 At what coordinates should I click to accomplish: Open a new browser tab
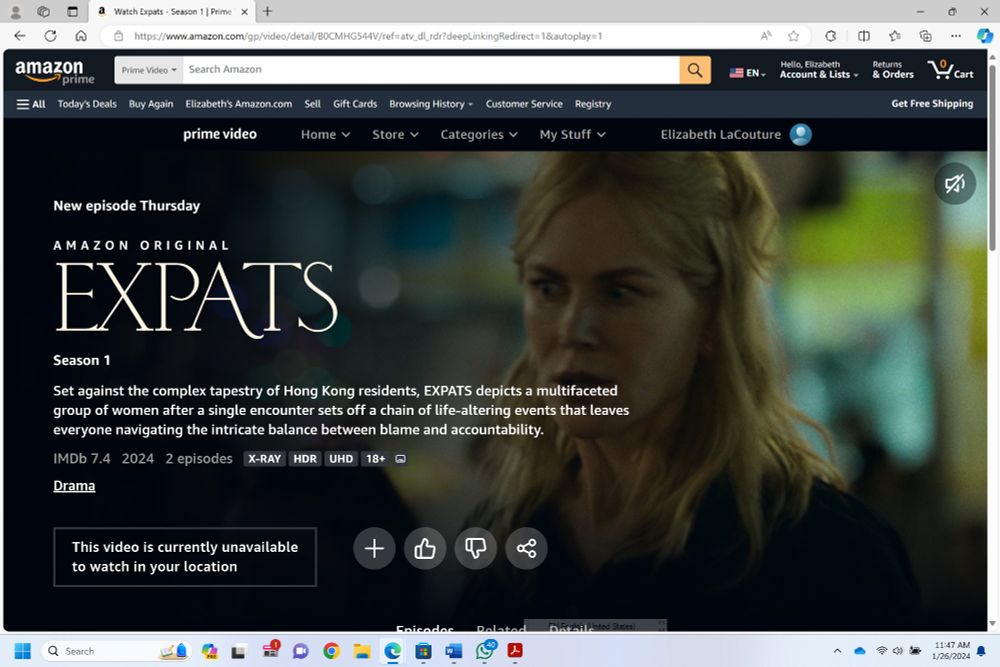(267, 11)
